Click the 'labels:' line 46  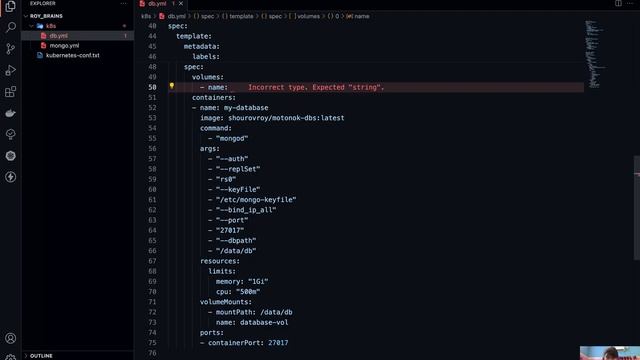pyautogui.click(x=206, y=56)
